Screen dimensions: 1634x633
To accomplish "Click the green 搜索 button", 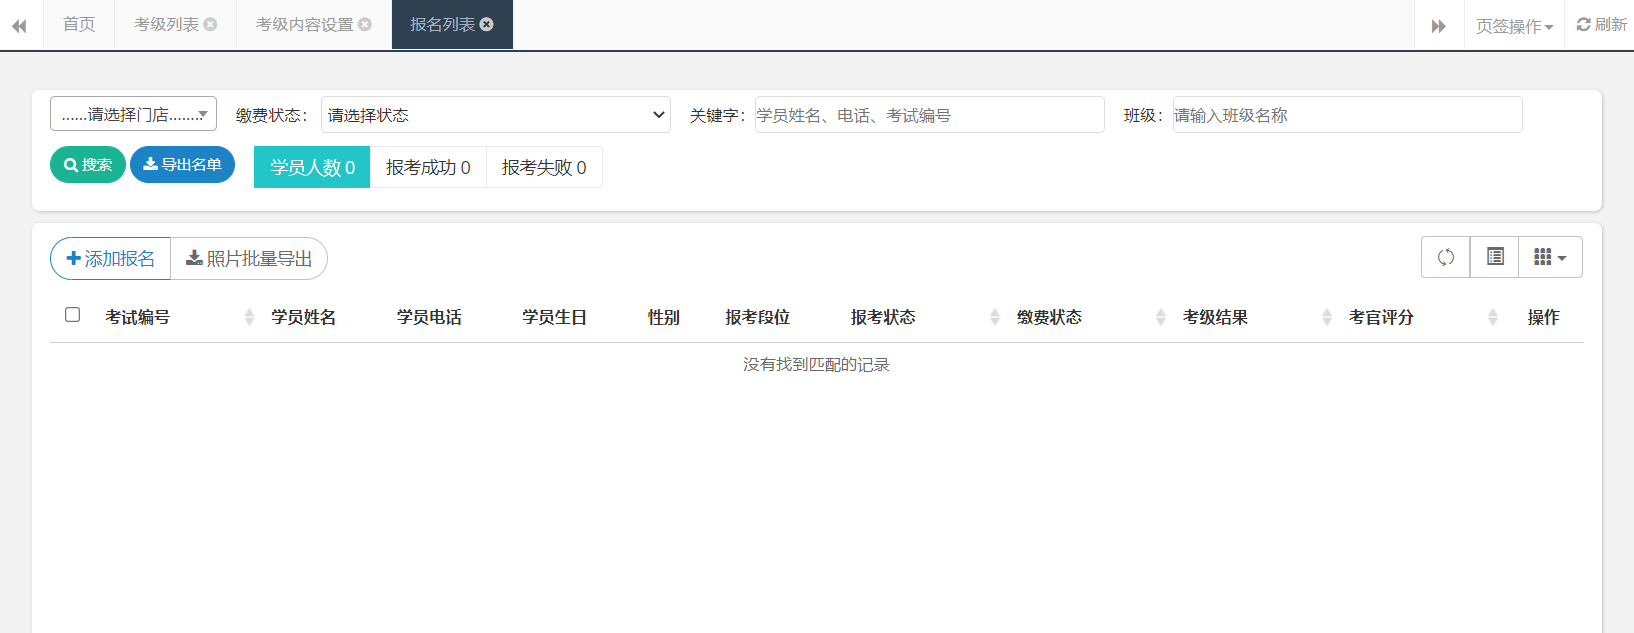I will [x=88, y=165].
